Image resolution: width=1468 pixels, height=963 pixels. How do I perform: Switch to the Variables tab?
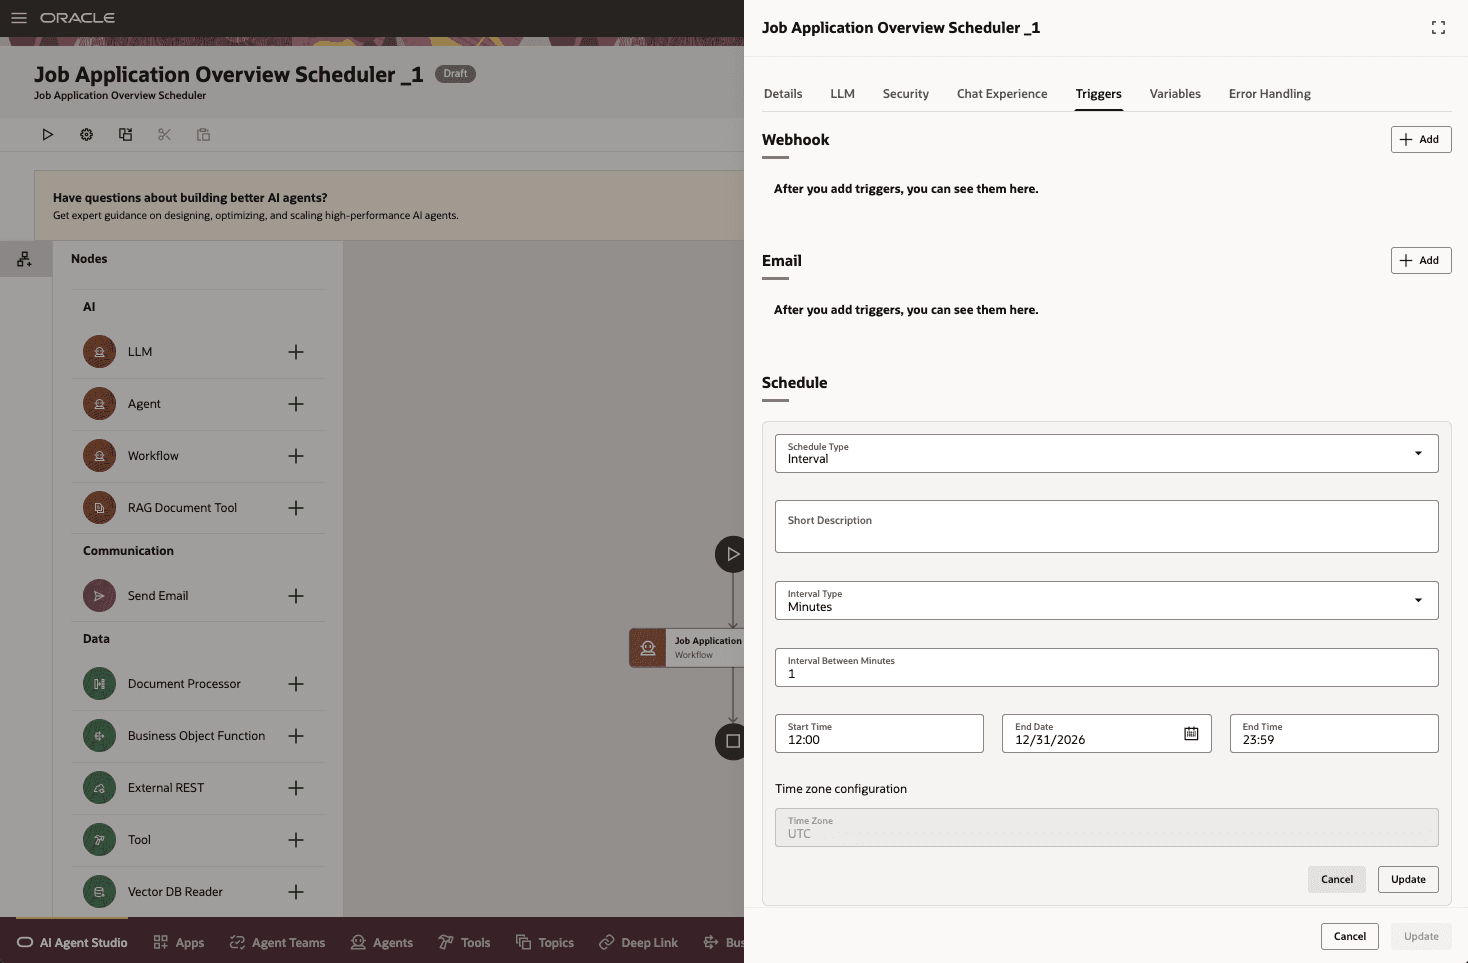tap(1175, 93)
